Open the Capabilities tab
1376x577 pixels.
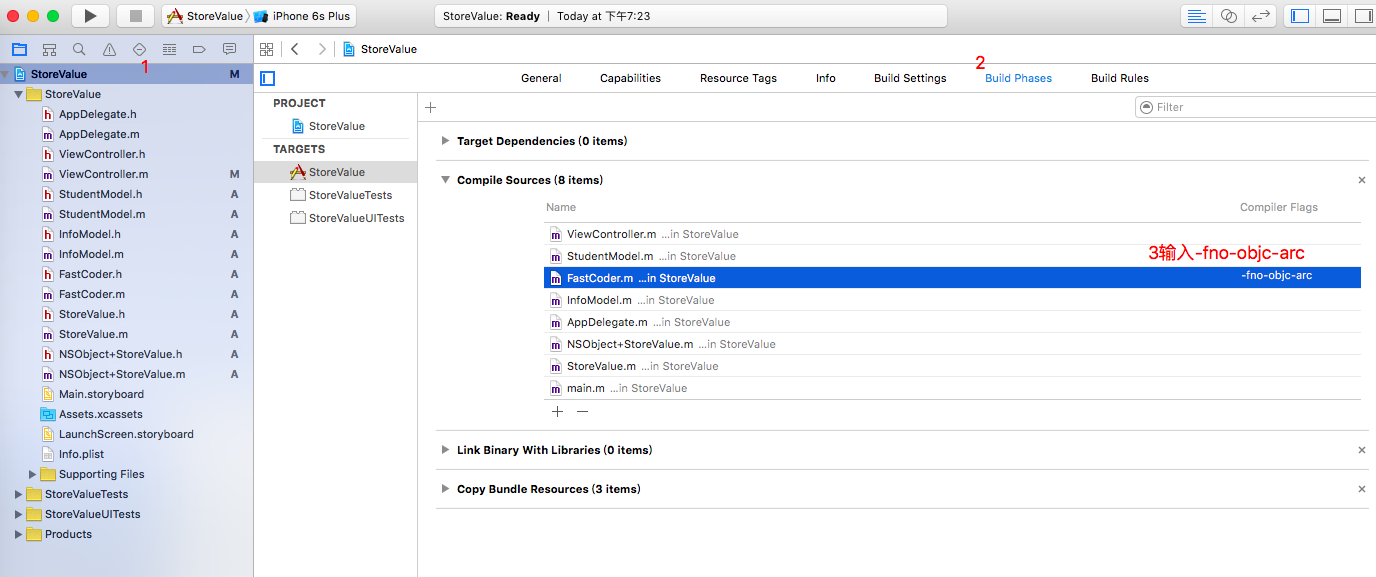(x=630, y=78)
